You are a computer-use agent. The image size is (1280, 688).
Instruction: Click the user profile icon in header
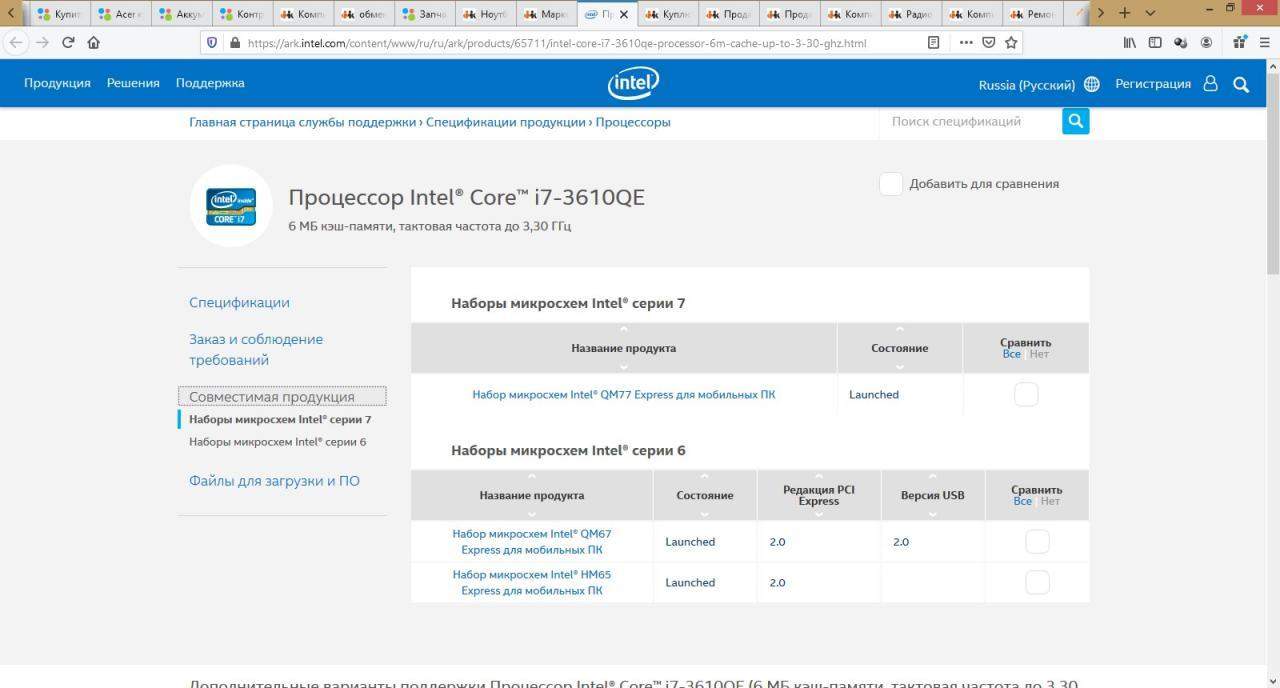[1210, 84]
